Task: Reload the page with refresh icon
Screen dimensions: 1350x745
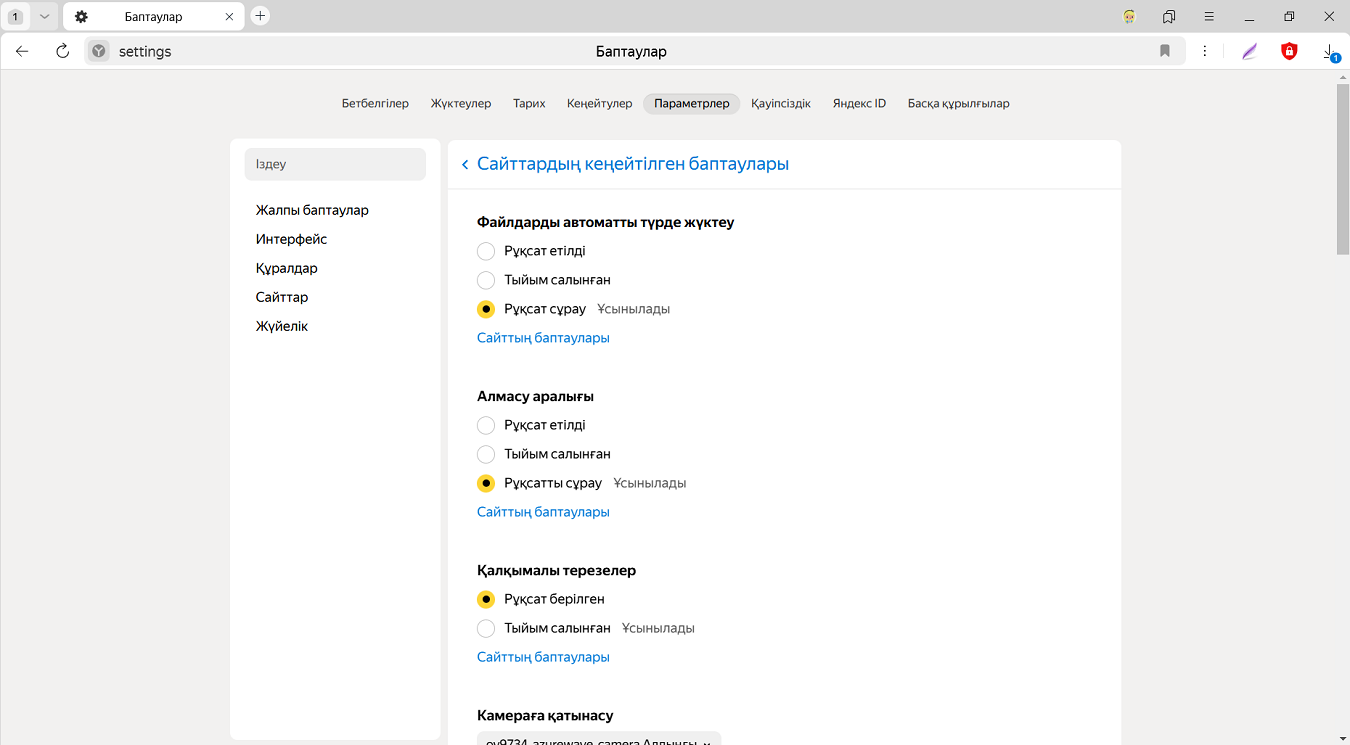Action: 62,51
